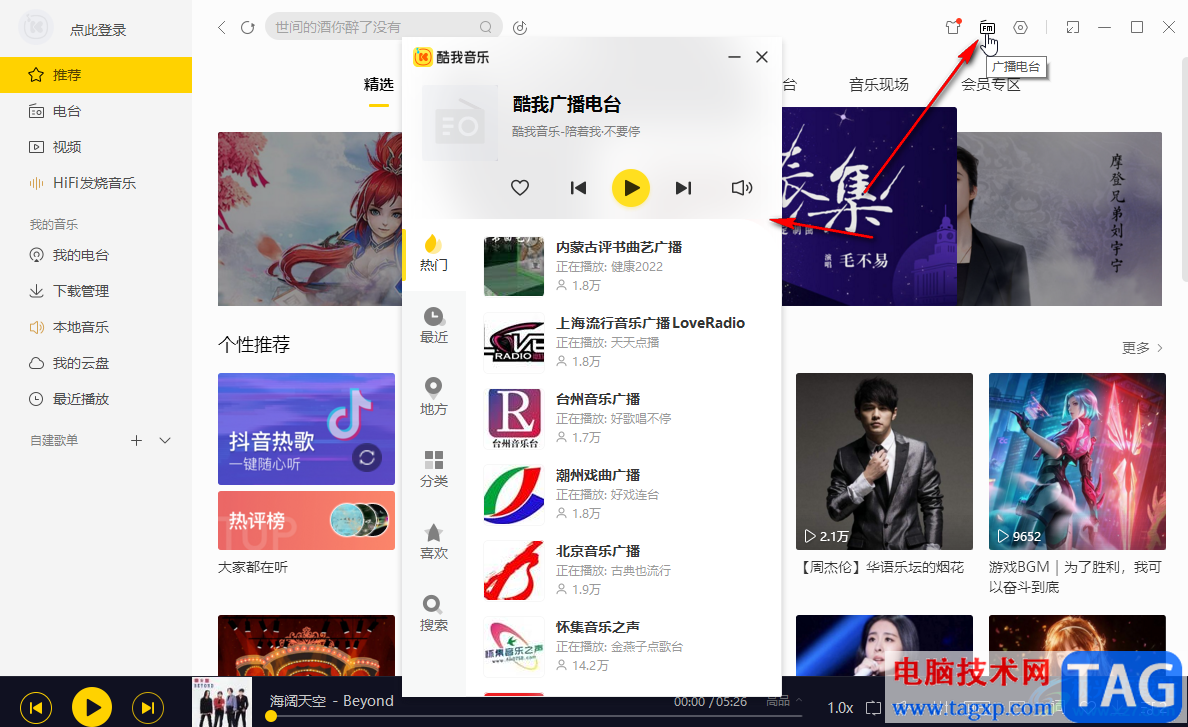The width and height of the screenshot is (1188, 727).
Task: Refresh the page with reload icon
Action: click(x=248, y=27)
